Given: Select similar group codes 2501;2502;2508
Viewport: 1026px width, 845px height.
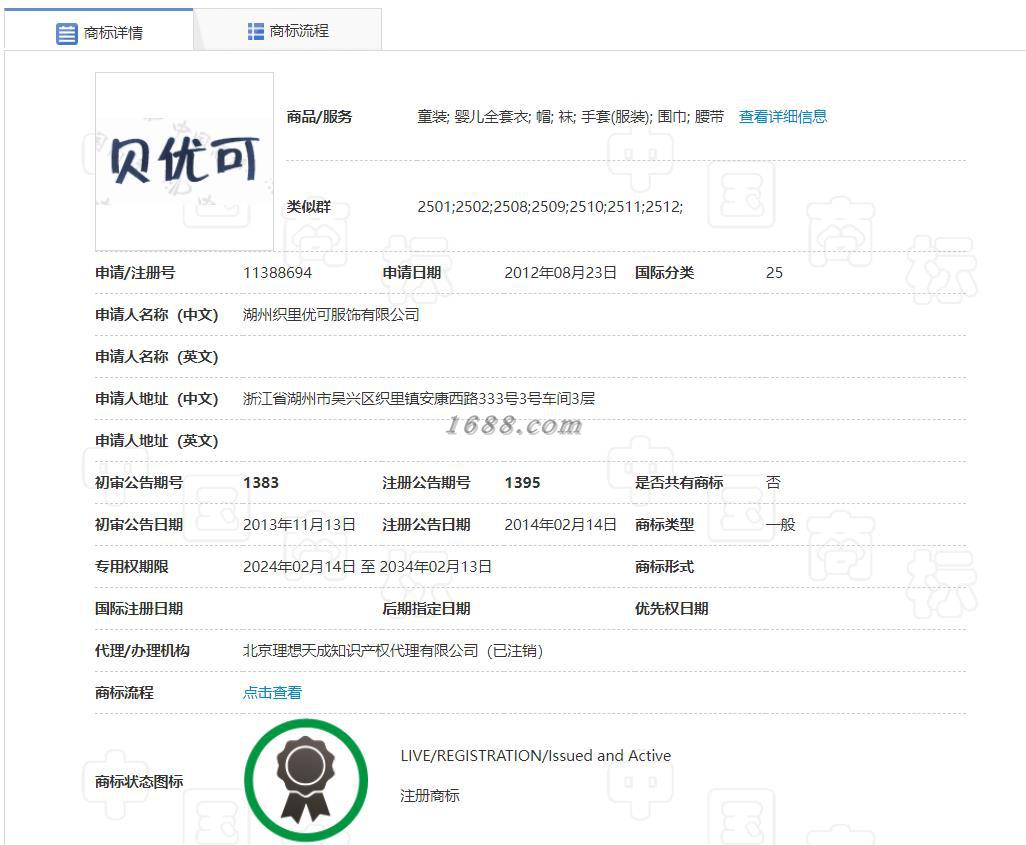Looking at the screenshot, I should click(474, 207).
